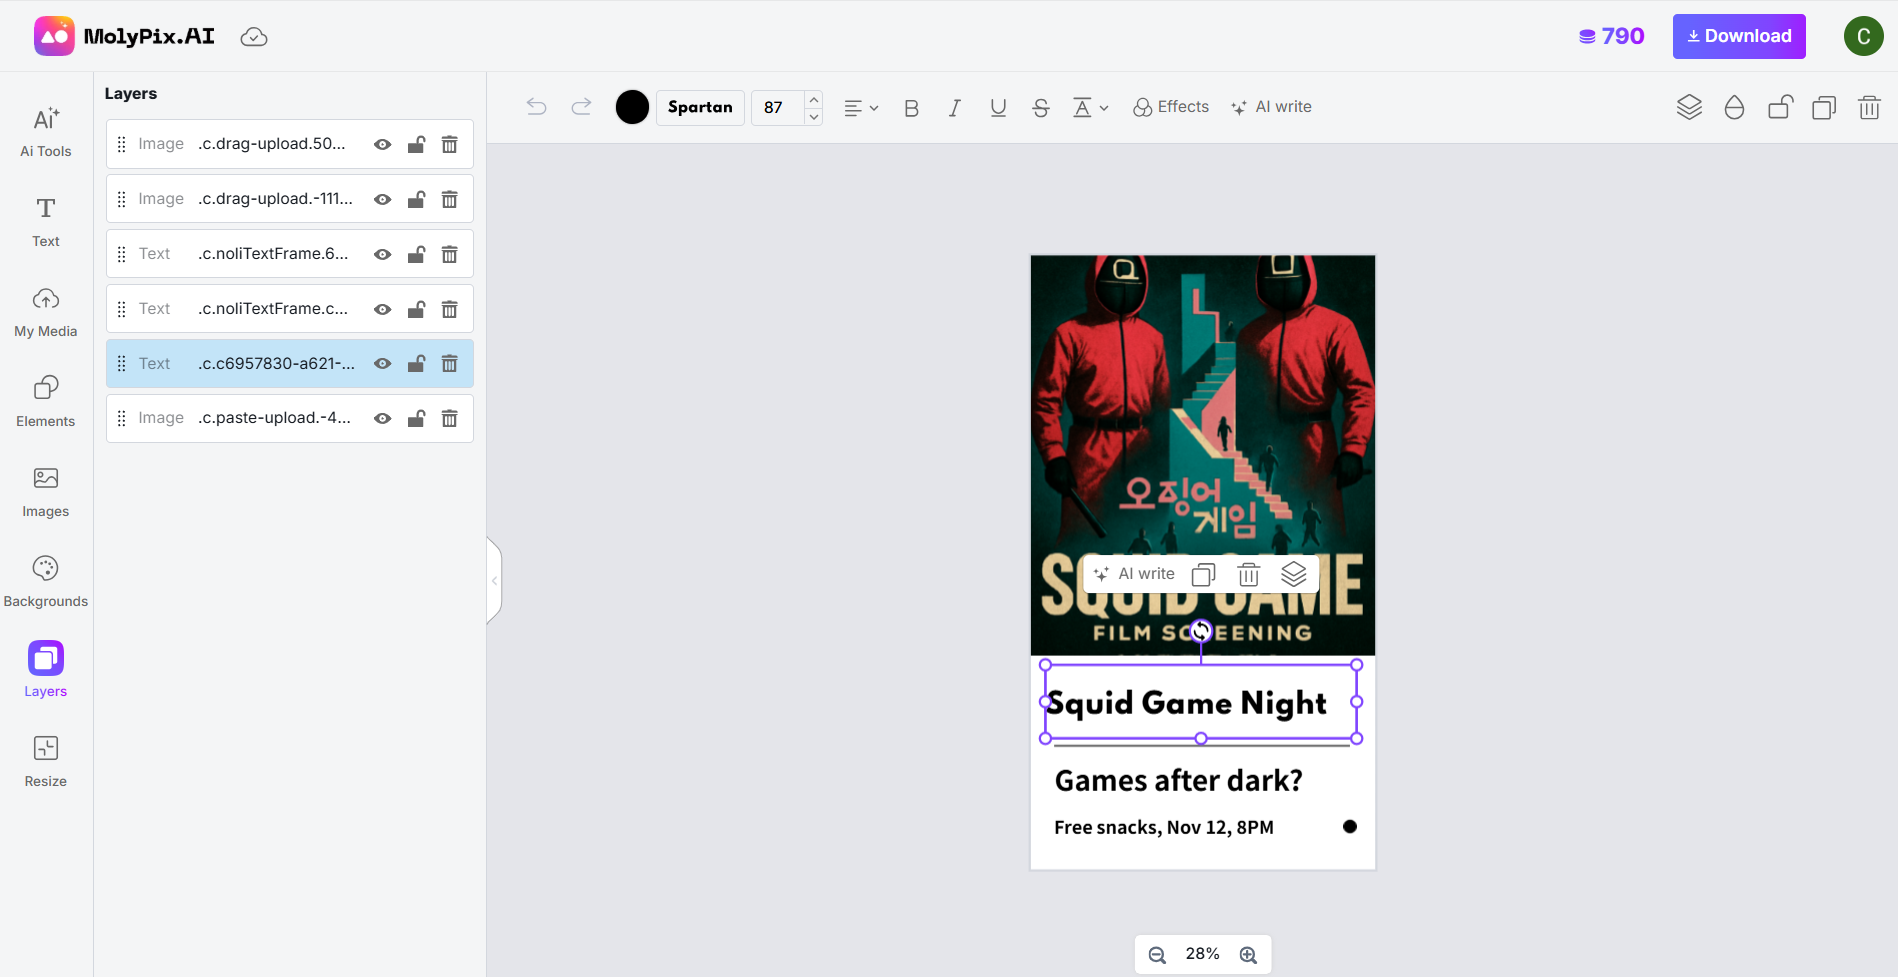Delete selected element from top toolbar
The height and width of the screenshot is (977, 1898).
click(x=1869, y=107)
